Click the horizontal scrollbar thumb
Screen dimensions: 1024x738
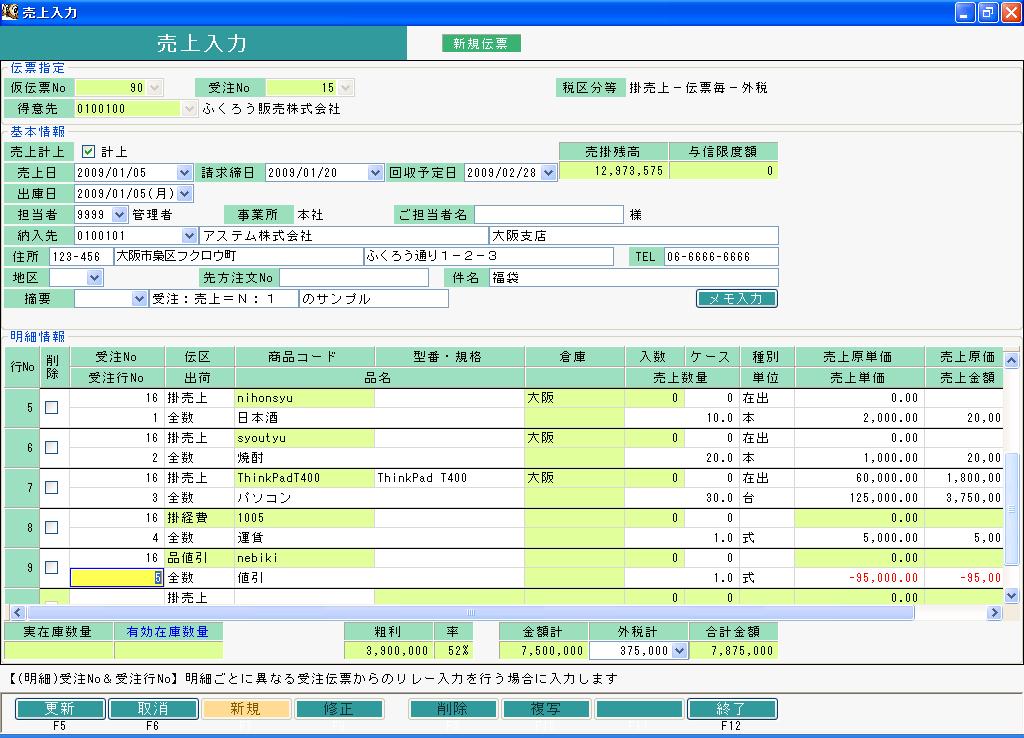pyautogui.click(x=470, y=613)
